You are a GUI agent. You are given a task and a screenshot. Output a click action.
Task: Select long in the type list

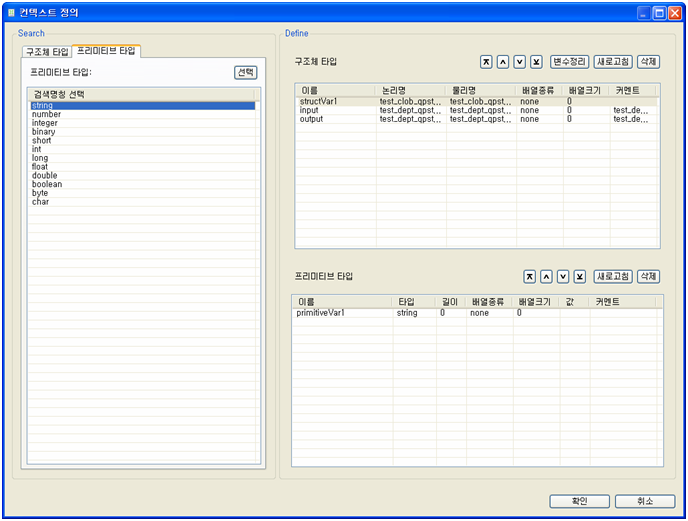143,158
